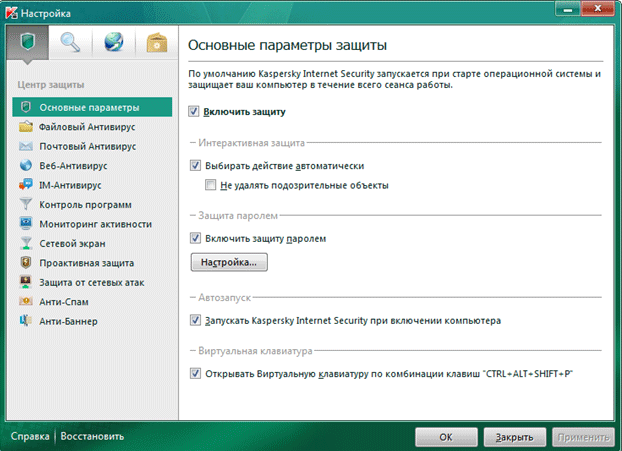Enable Не удалять подозрительные объекты checkbox

210,184
